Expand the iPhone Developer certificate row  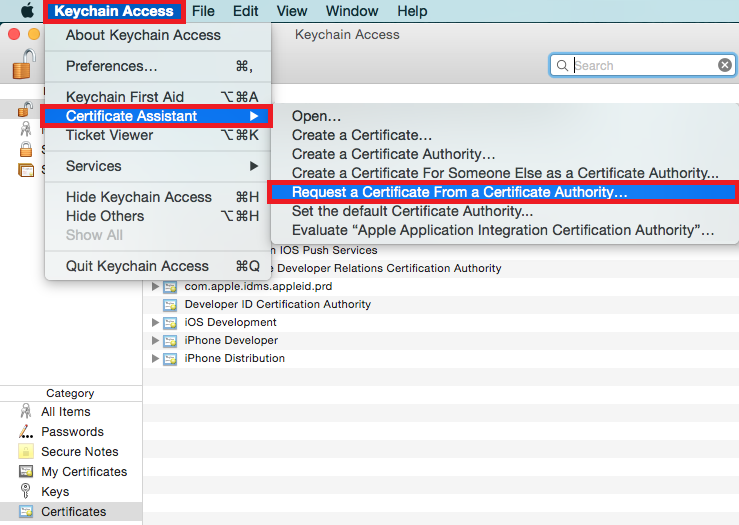click(x=155, y=340)
